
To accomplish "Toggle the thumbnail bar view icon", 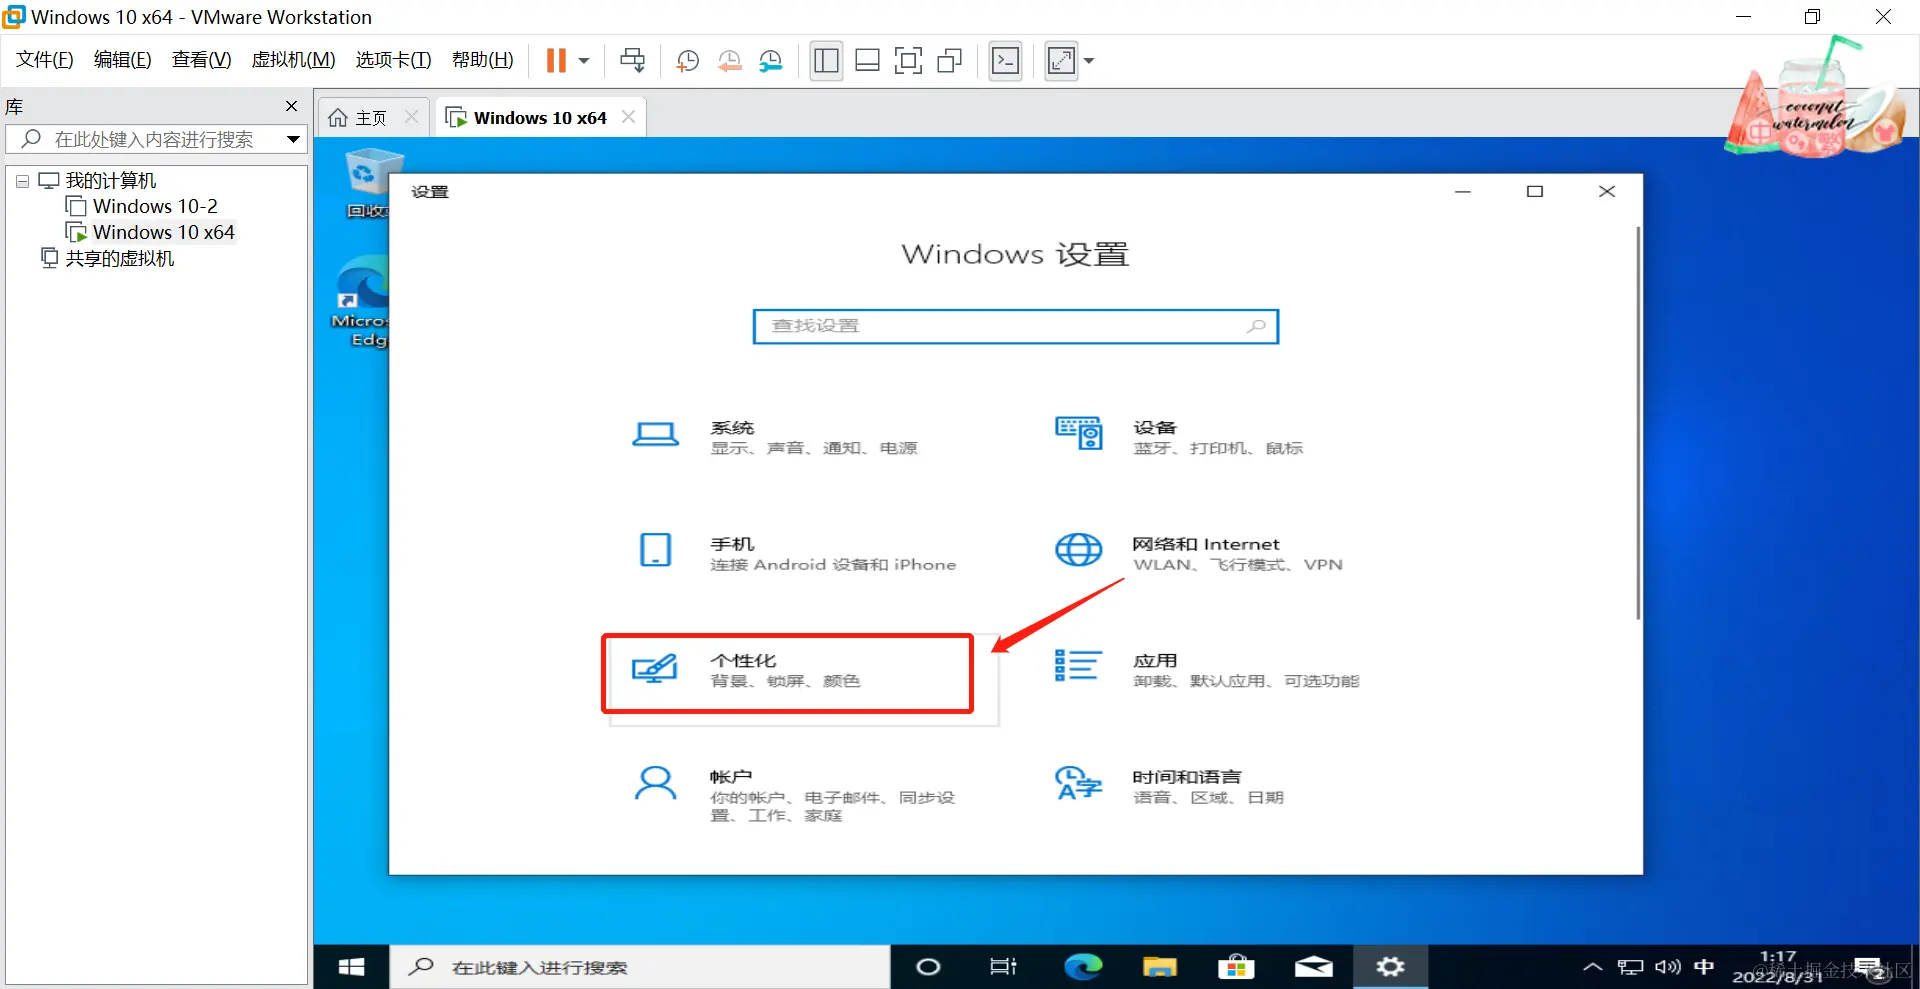I will pyautogui.click(x=867, y=61).
